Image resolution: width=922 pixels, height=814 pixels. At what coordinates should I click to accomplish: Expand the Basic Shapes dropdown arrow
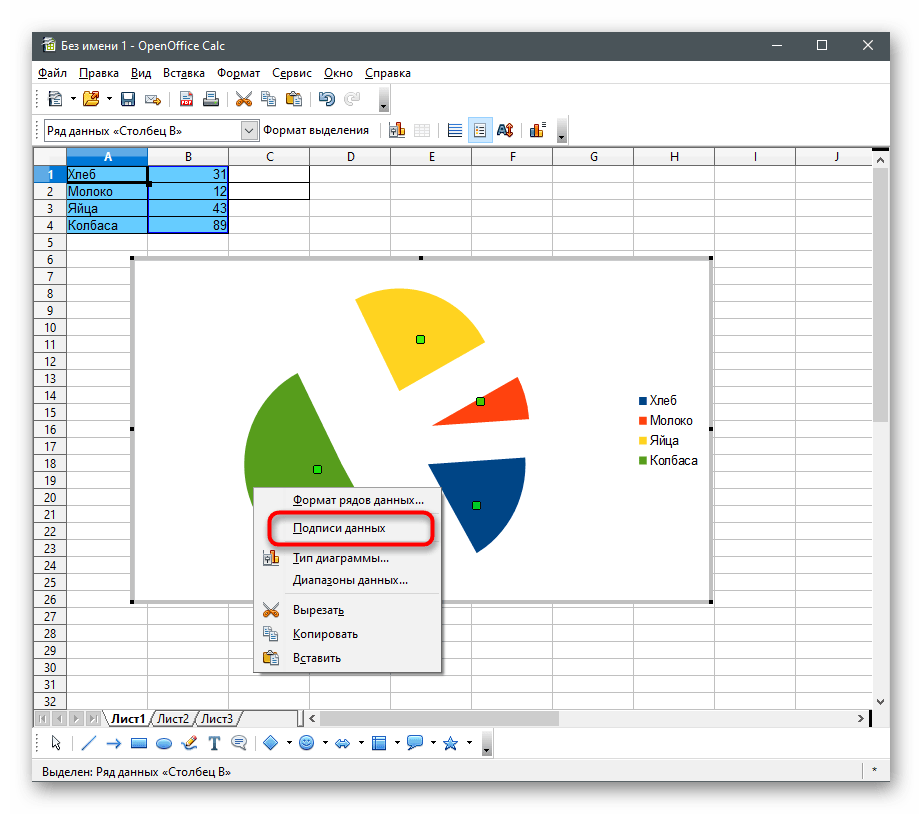(289, 743)
